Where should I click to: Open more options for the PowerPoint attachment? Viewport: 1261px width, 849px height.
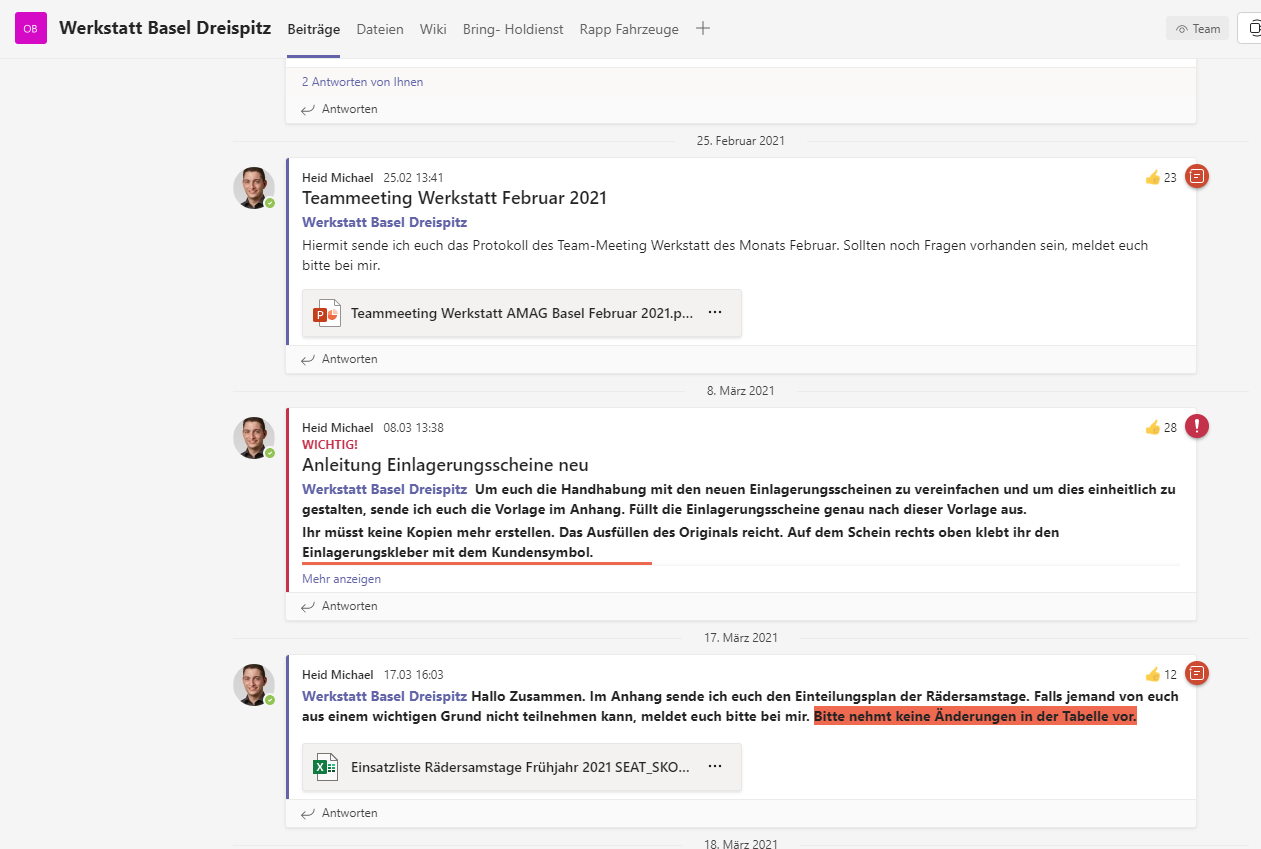(x=715, y=313)
